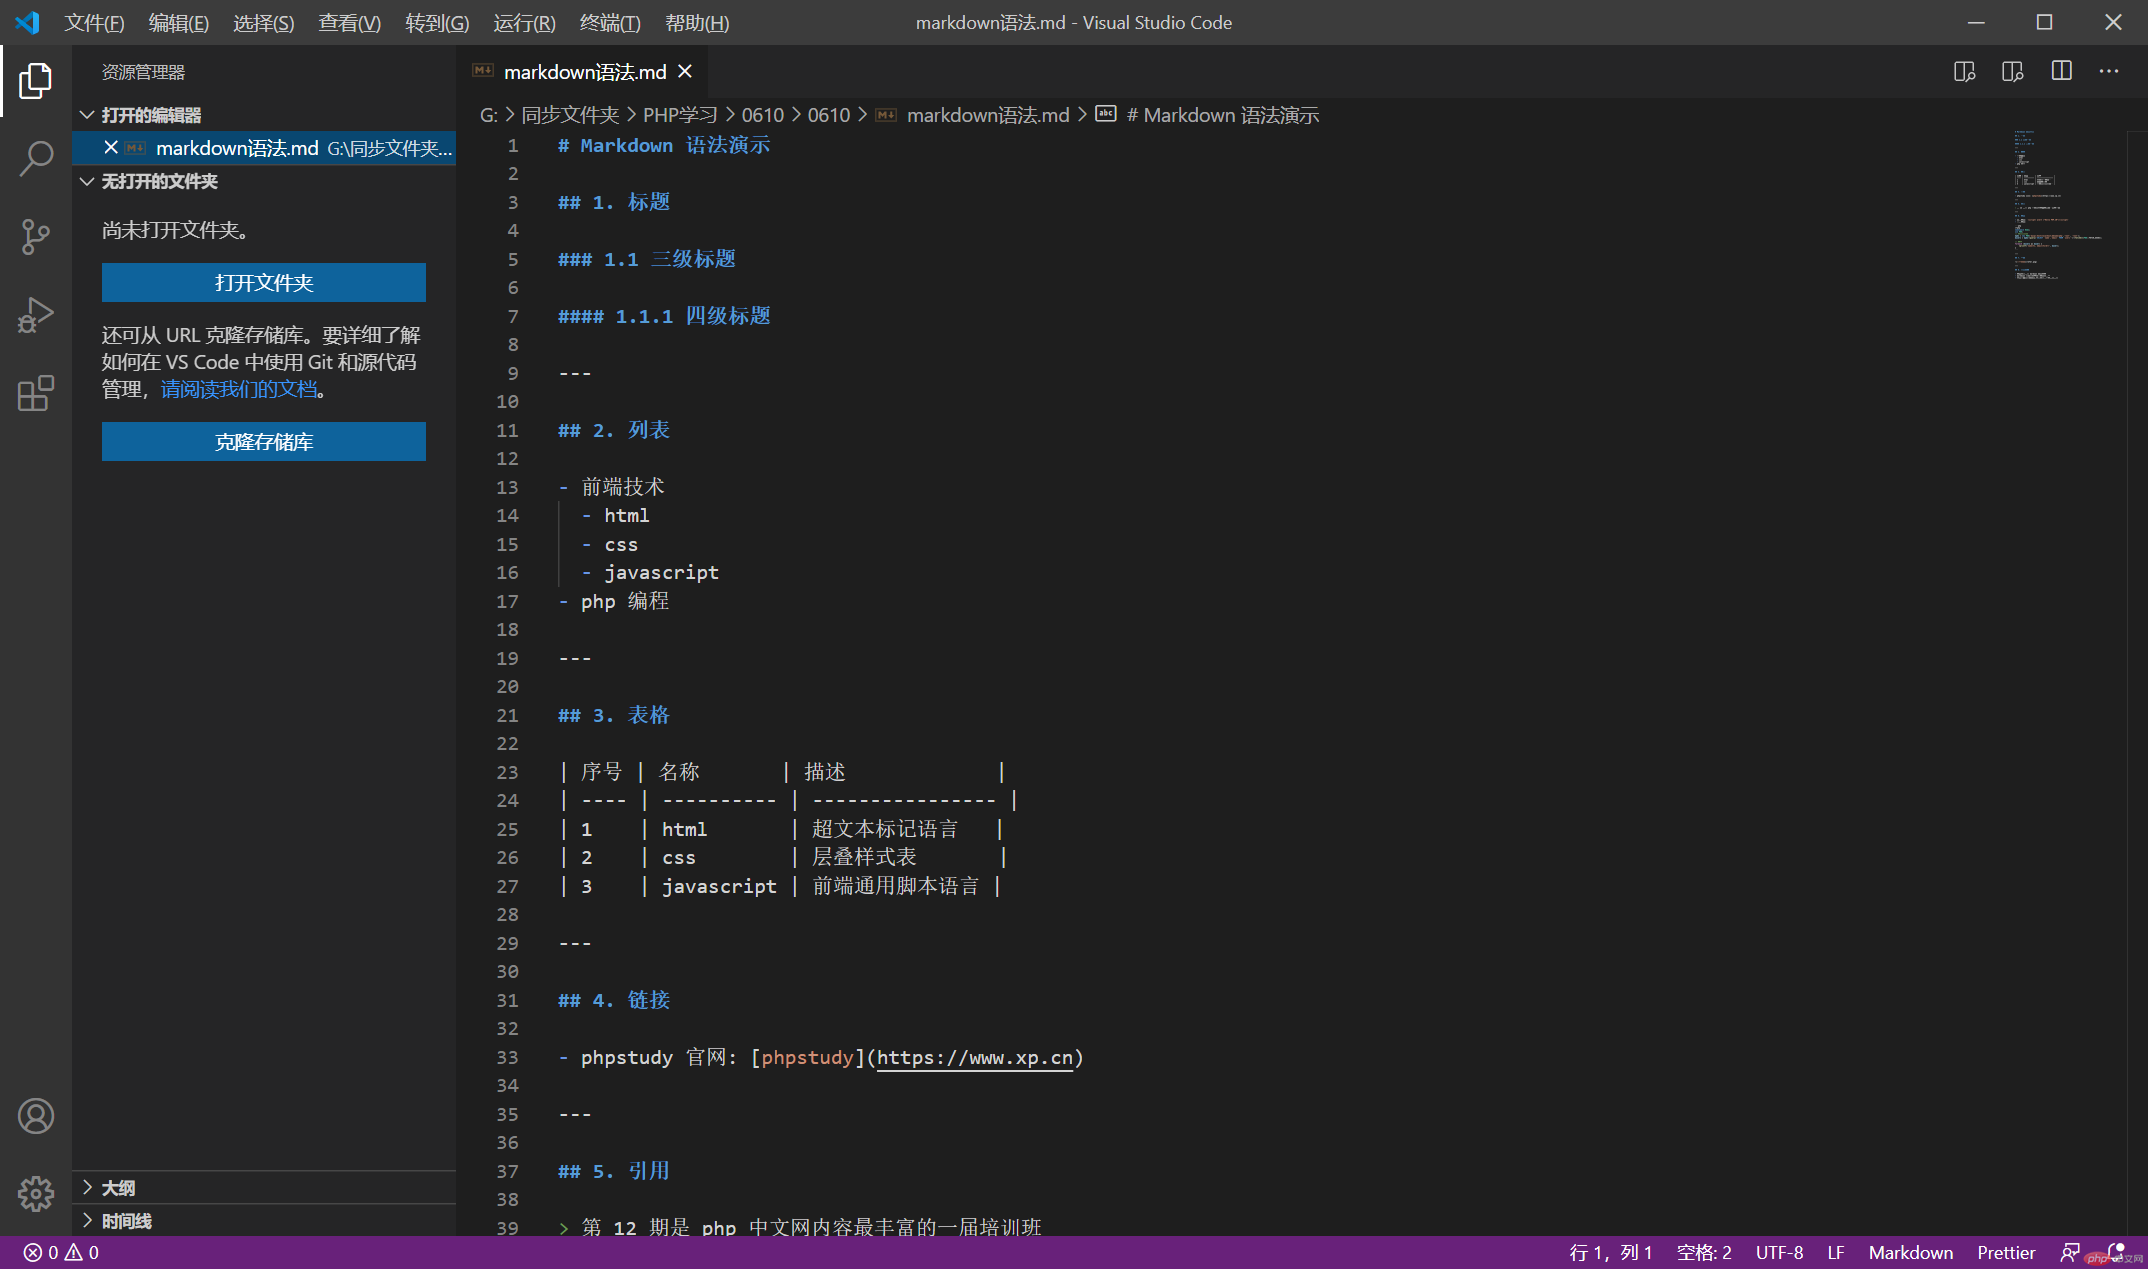Click the '## 4. 链接' heading line

(x=614, y=1000)
